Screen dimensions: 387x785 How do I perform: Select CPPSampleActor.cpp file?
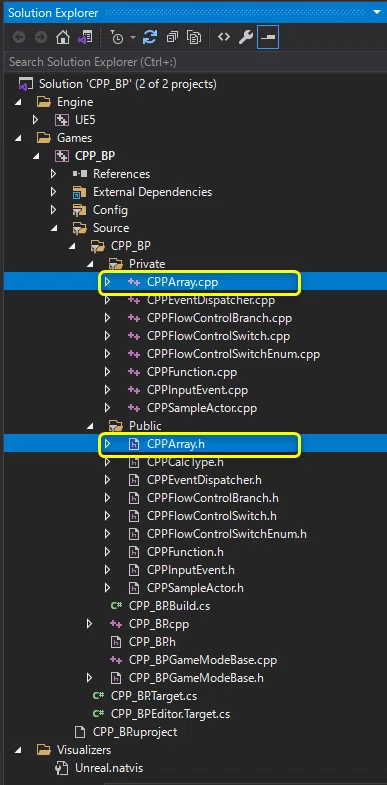click(x=202, y=409)
